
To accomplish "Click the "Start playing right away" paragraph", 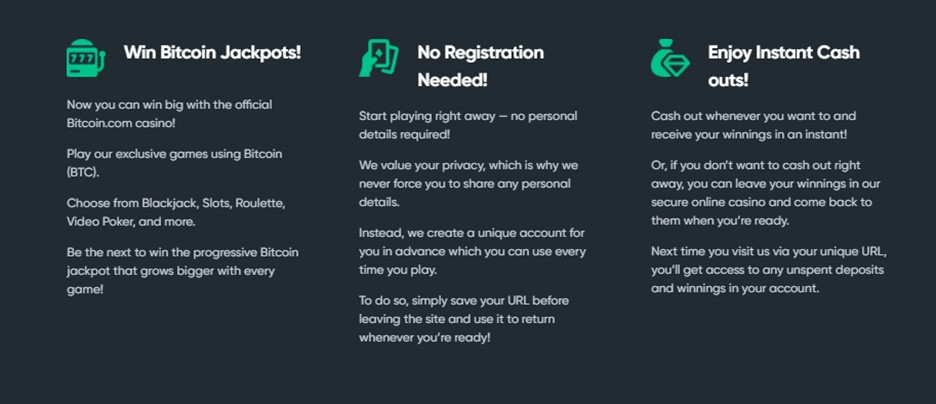I will tap(468, 125).
